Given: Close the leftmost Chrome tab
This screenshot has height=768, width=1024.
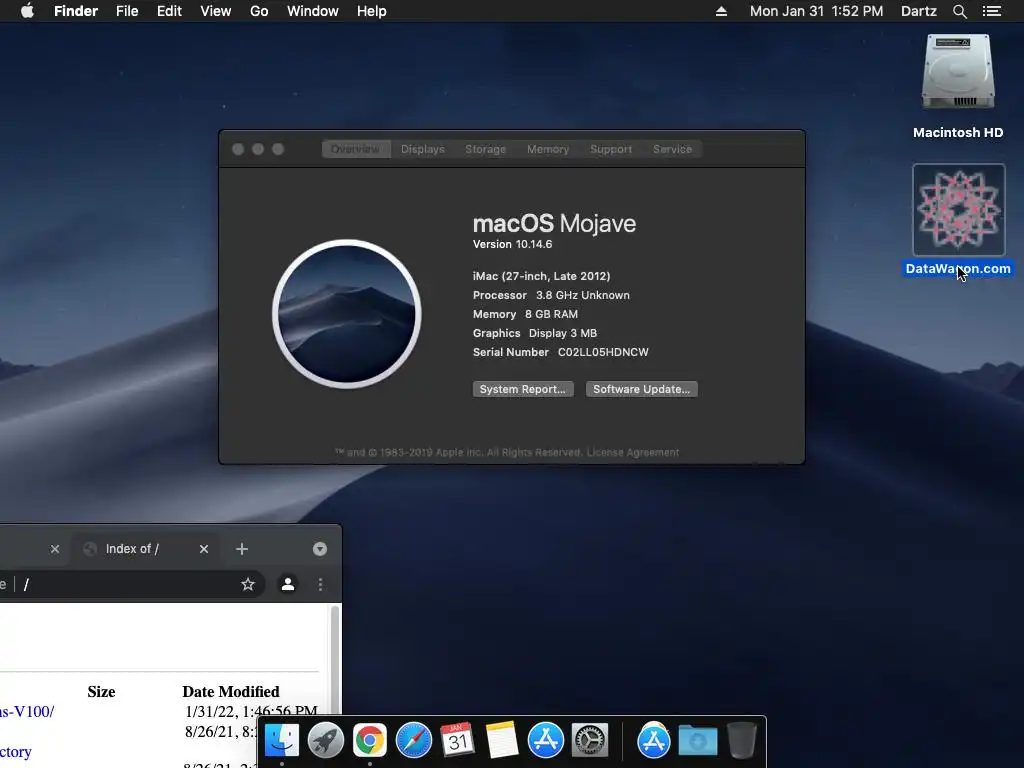Looking at the screenshot, I should point(55,549).
